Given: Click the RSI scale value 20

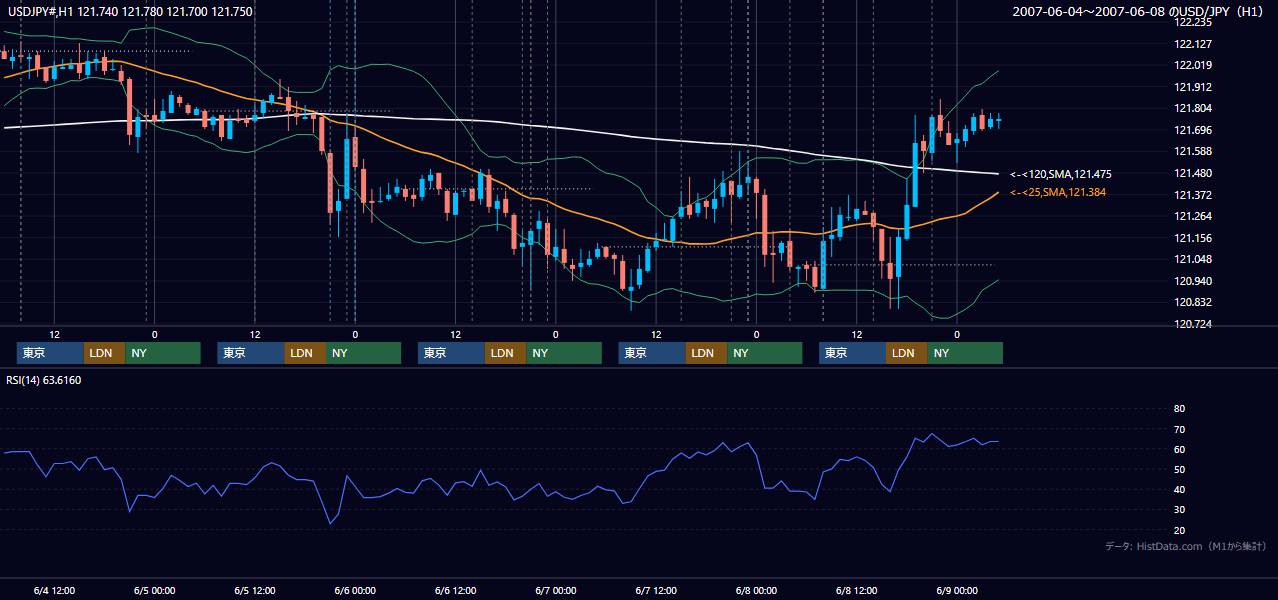Looking at the screenshot, I should click(x=1179, y=530).
